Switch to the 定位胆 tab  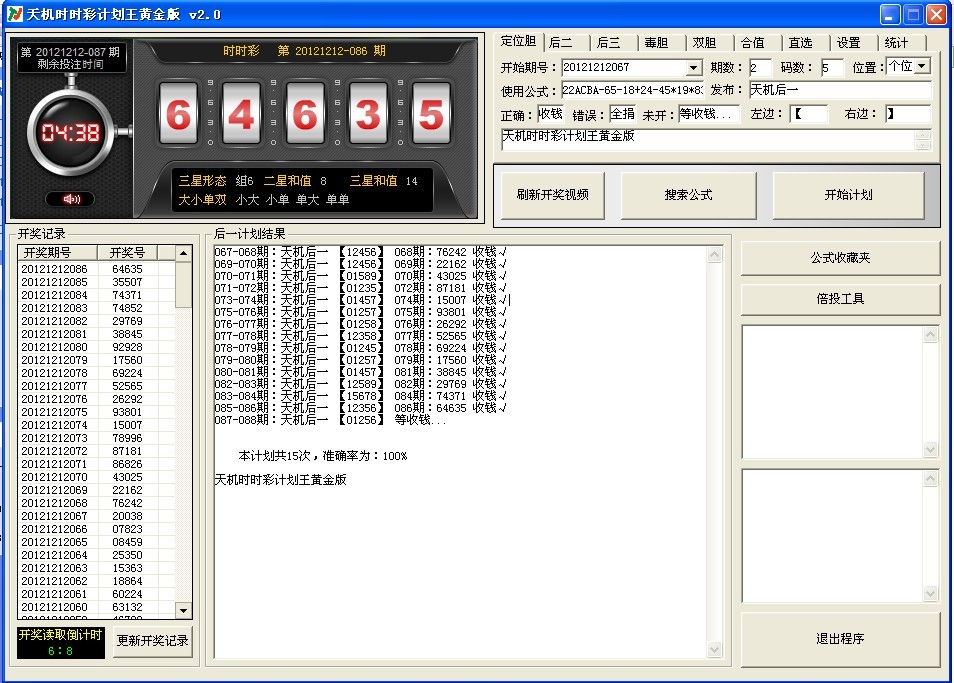518,41
